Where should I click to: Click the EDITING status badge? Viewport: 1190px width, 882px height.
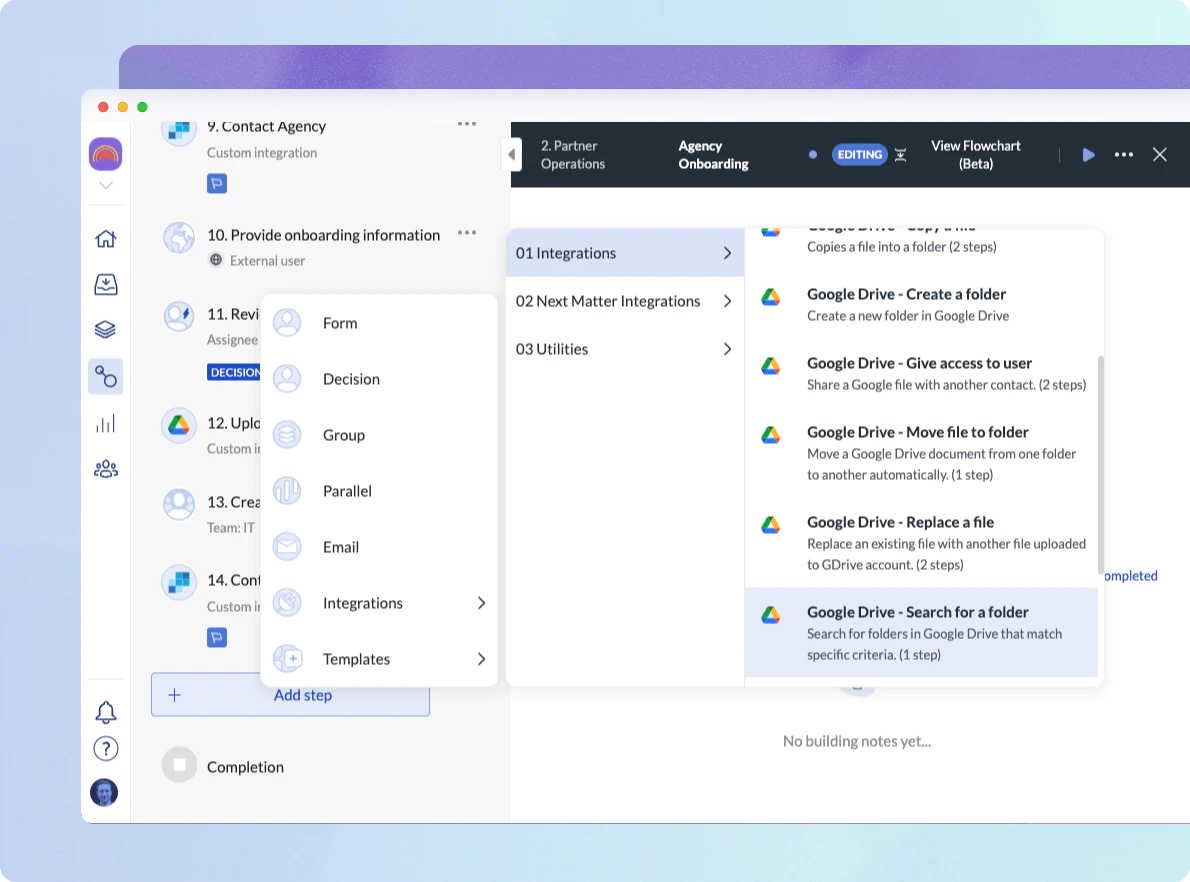click(860, 154)
